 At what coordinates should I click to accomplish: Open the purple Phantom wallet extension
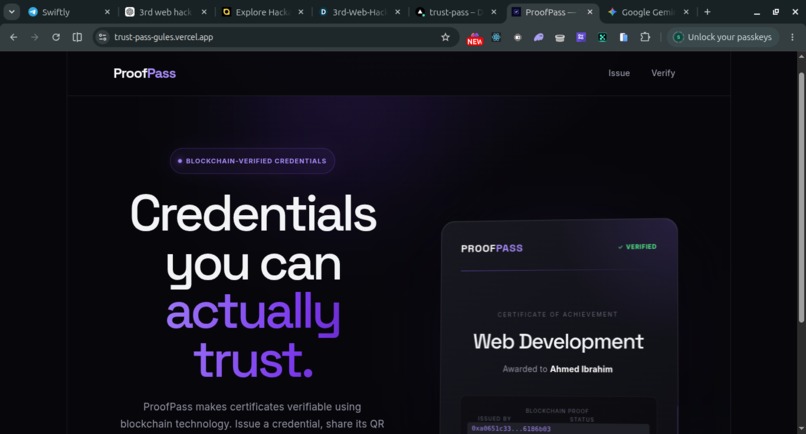(x=539, y=37)
